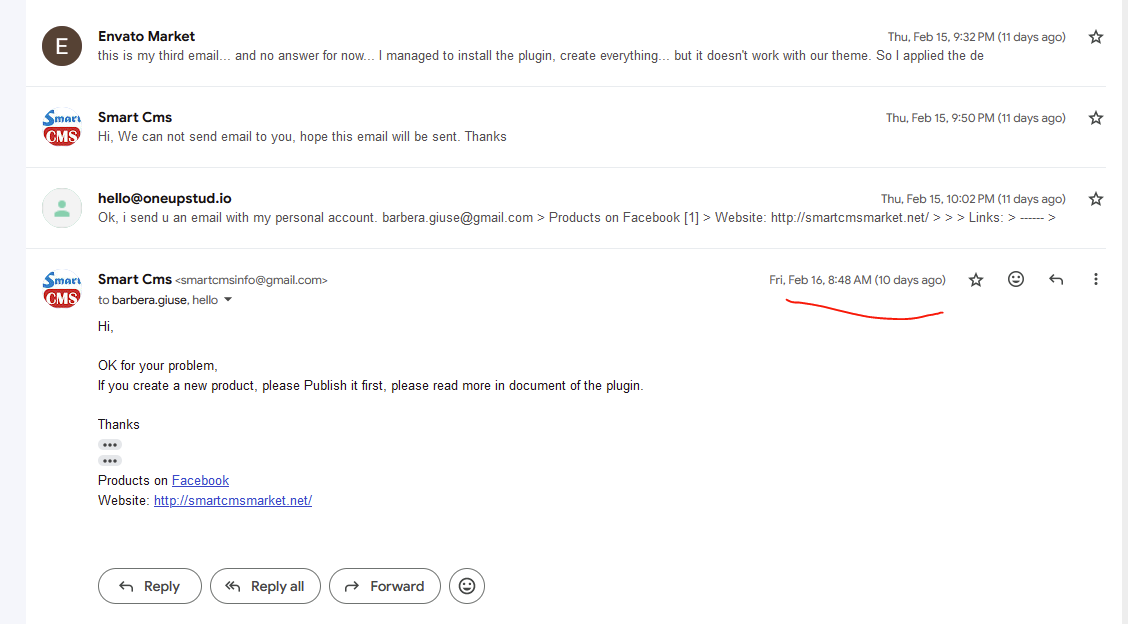Screen dimensions: 1128x624
Task: Click the Smart Cms logo avatar in expanded message
Action: [62, 289]
